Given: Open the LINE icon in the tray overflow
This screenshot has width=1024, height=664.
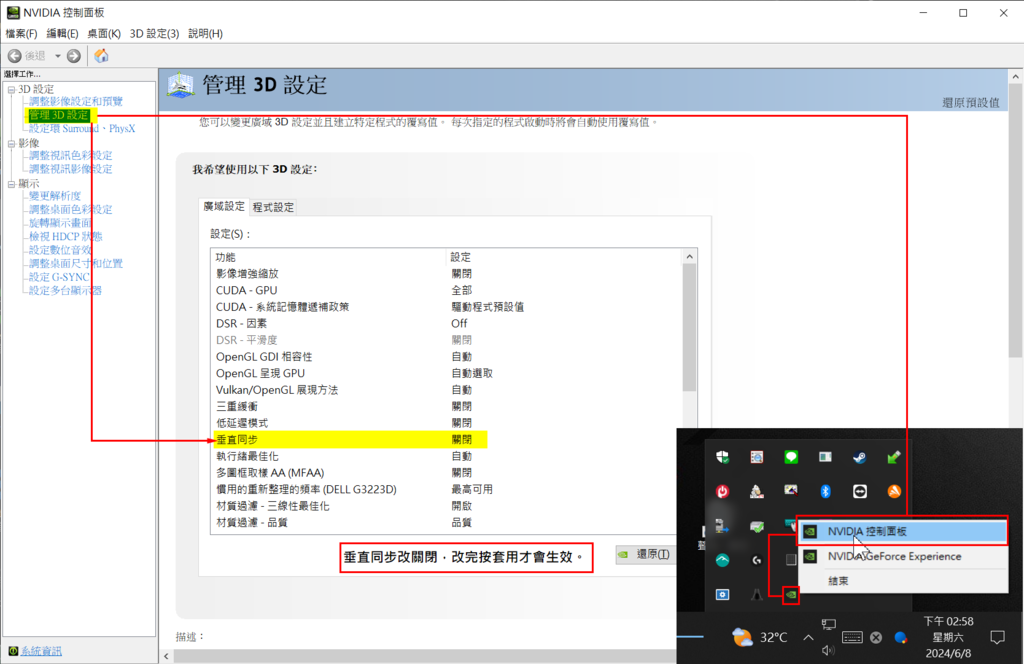Looking at the screenshot, I should 791,458.
